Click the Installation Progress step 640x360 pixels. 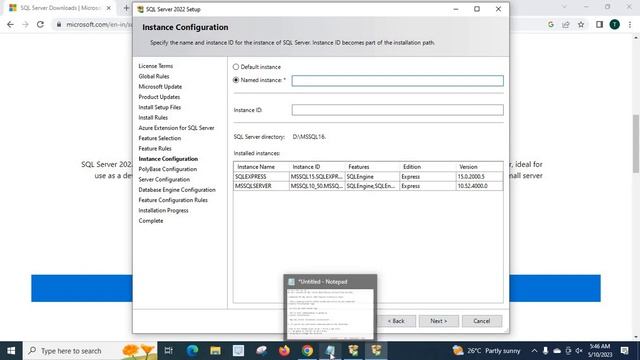coord(163,211)
